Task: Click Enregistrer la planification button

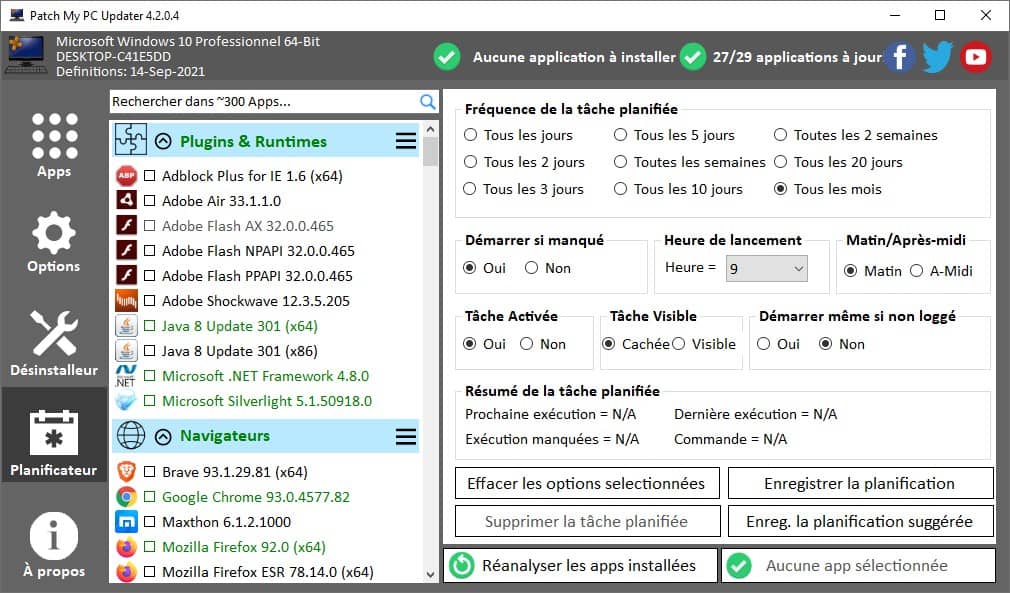Action: (861, 484)
